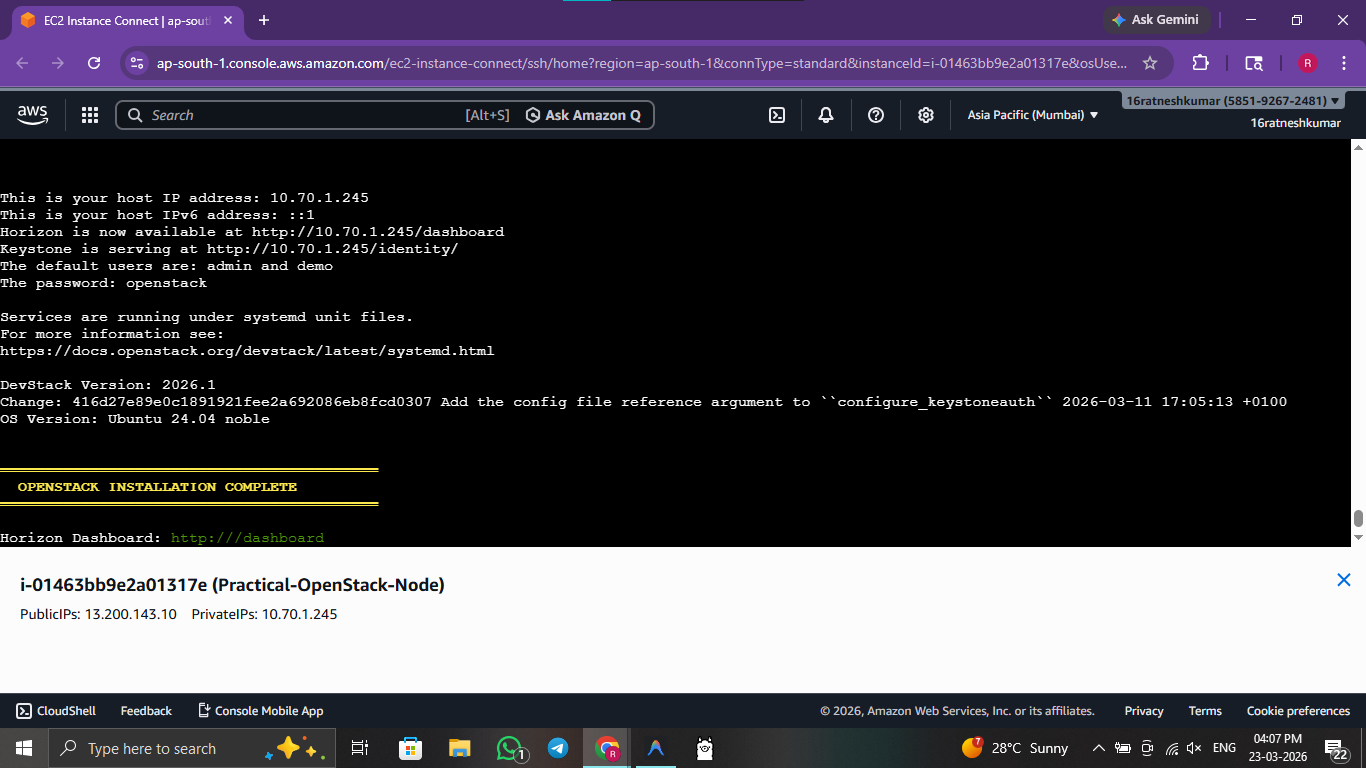This screenshot has width=1366, height=768.
Task: Open the Privacy link
Action: pos(1144,711)
